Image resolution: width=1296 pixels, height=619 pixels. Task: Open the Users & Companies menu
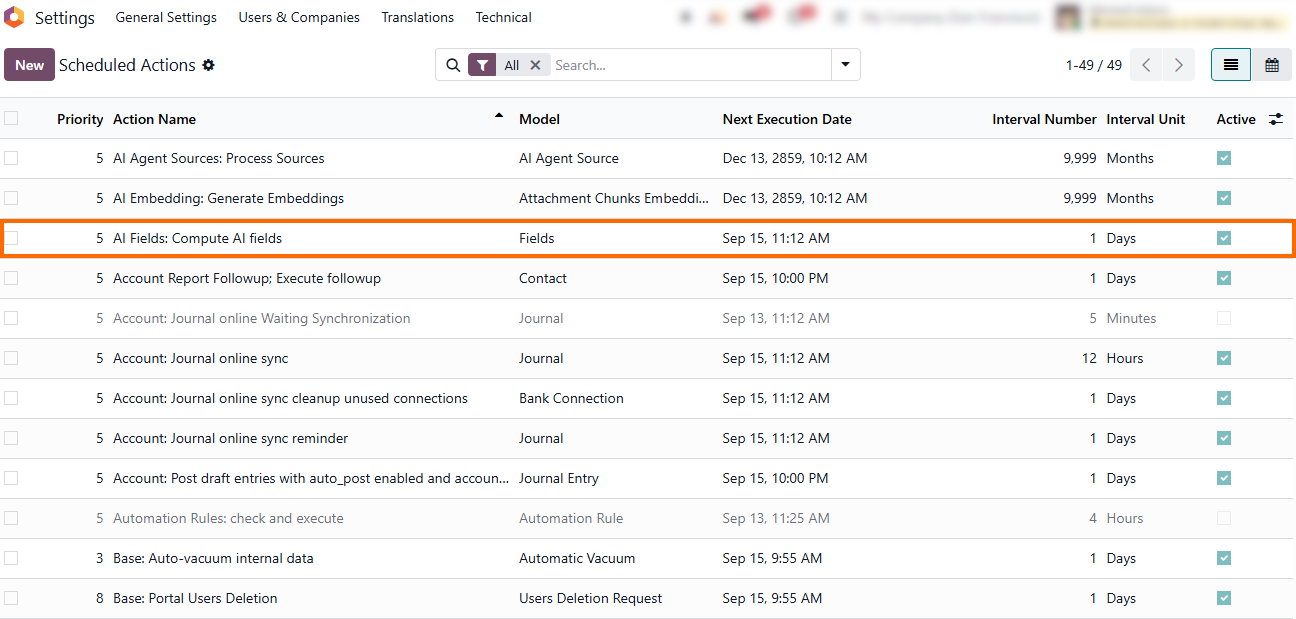pos(299,17)
